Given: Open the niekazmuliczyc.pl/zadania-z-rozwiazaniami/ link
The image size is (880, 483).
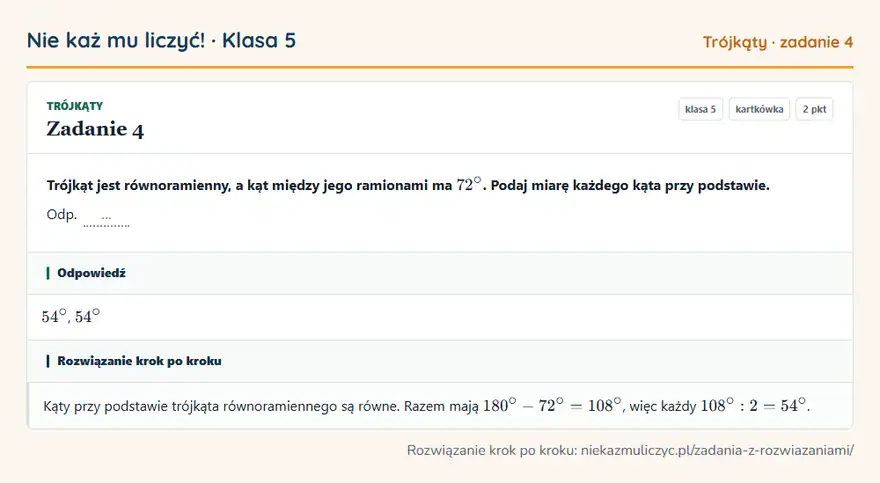Looking at the screenshot, I should pos(717,450).
